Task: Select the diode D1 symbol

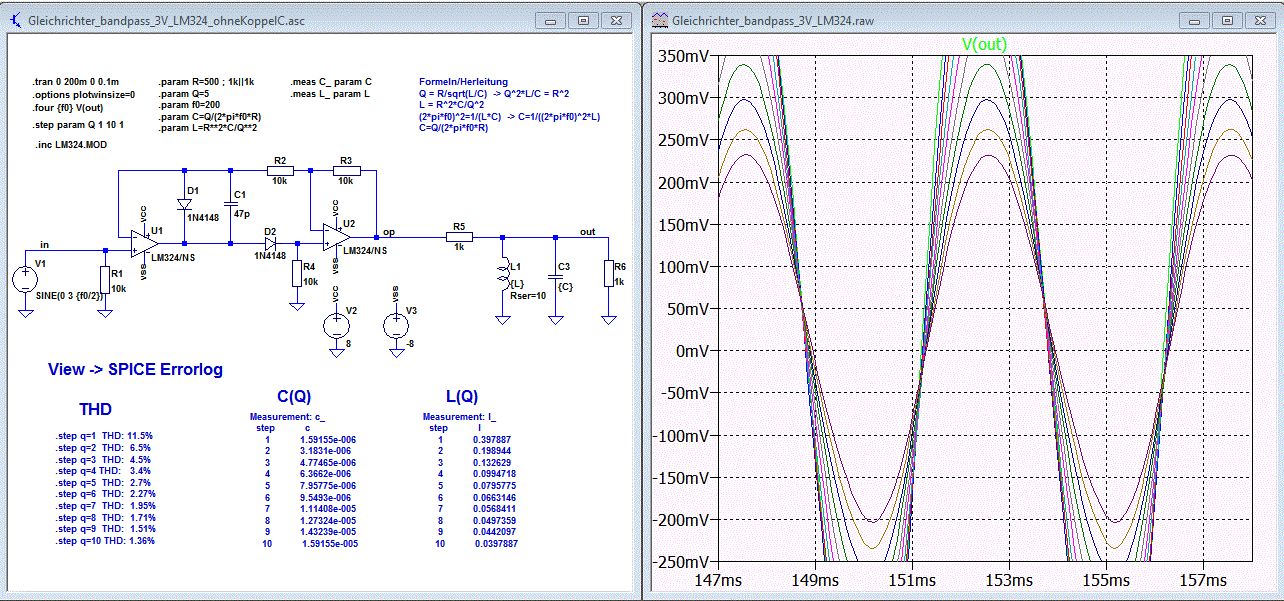Action: (186, 205)
